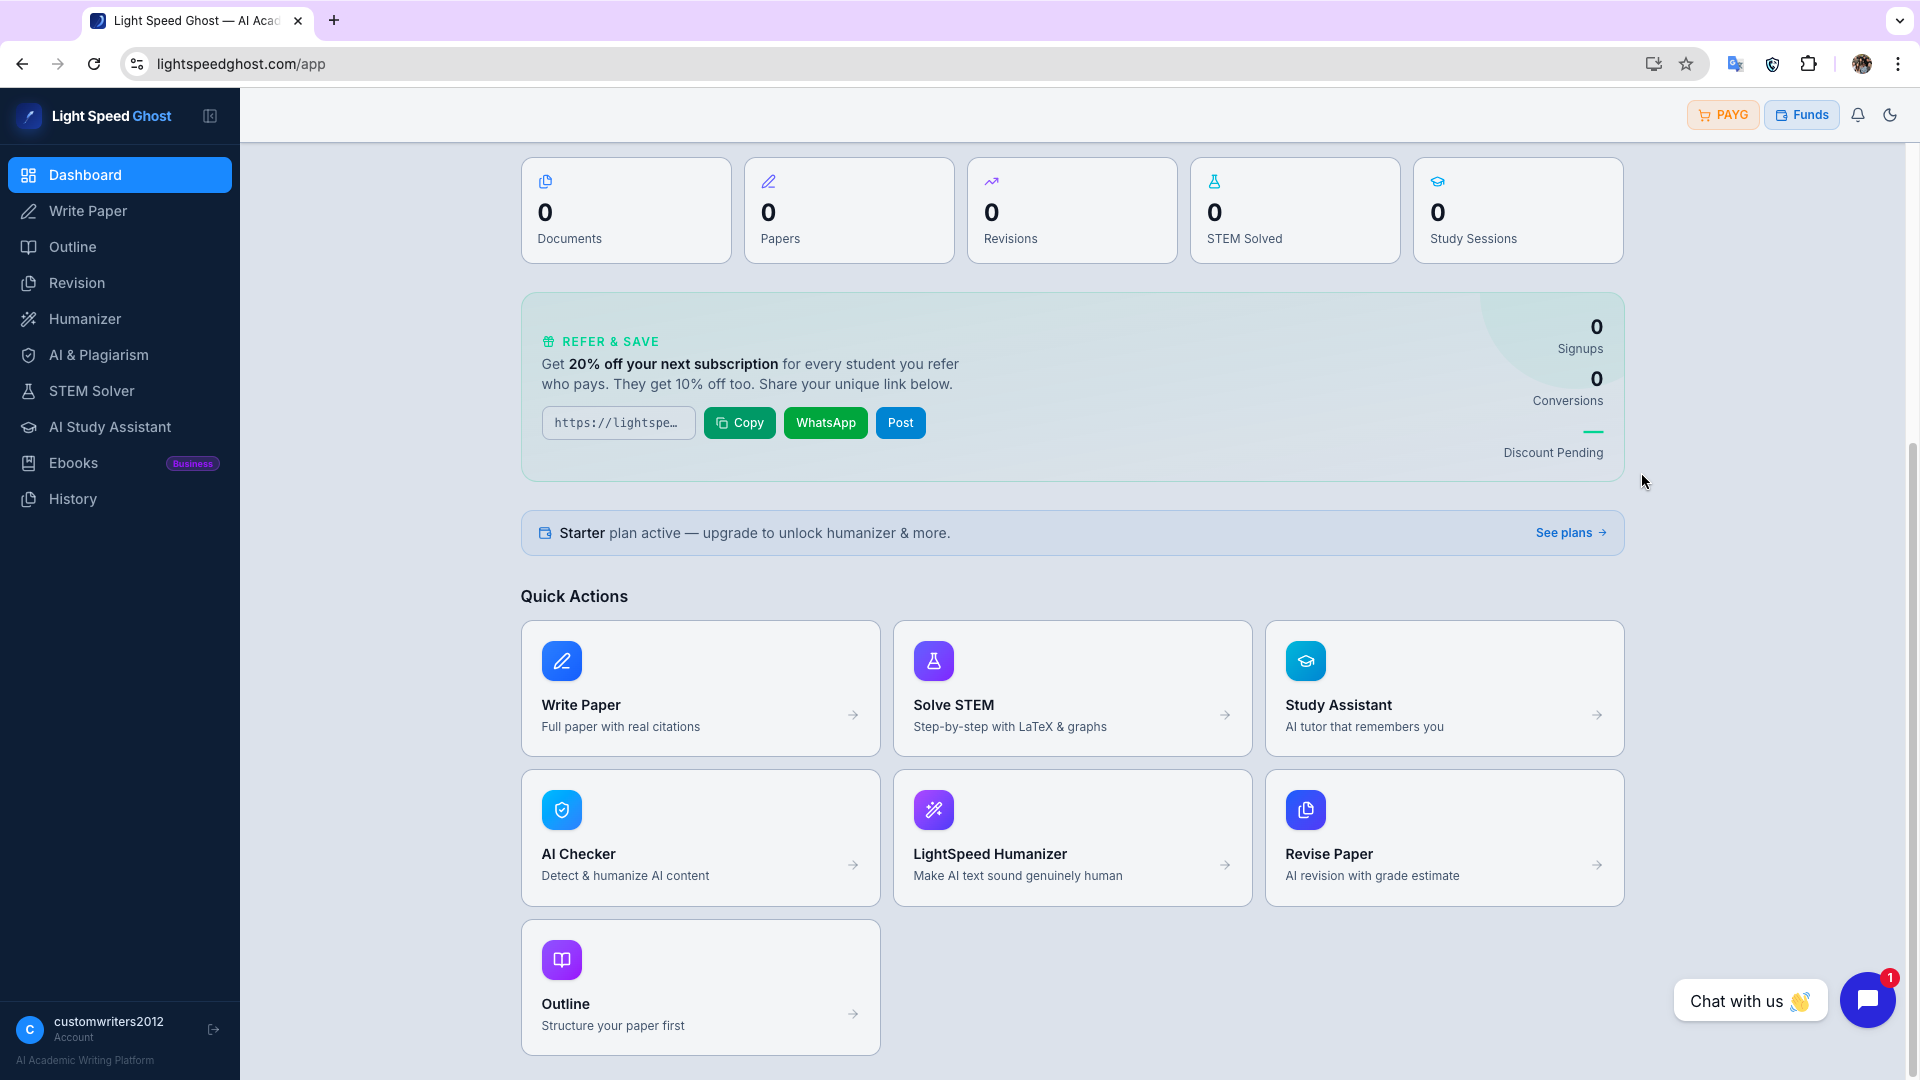Click the Light Speed Ghost logo icon
The height and width of the screenshot is (1080, 1920).
coord(29,116)
